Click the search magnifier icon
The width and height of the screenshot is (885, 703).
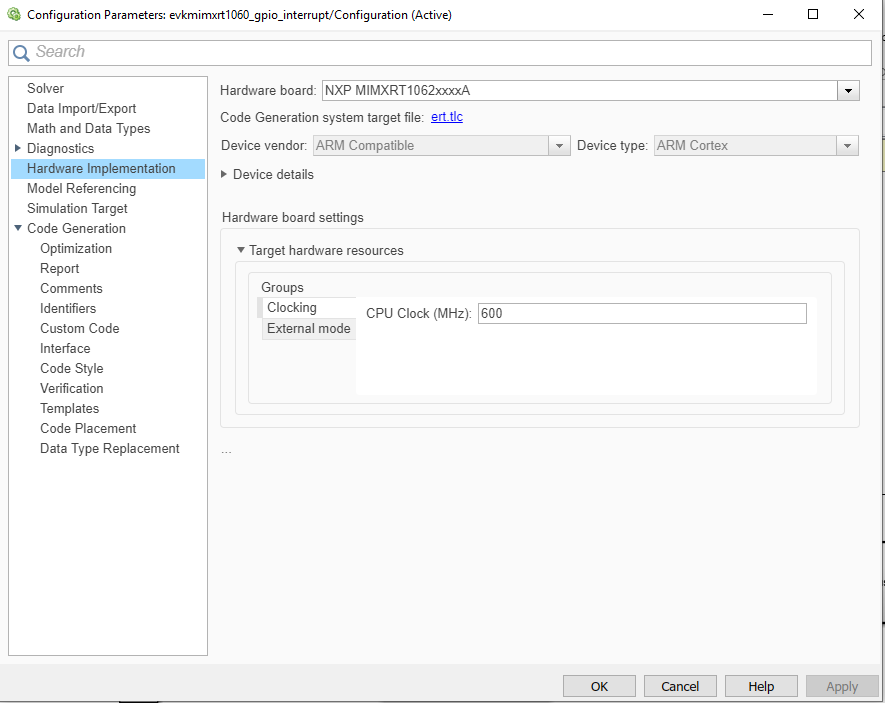click(21, 53)
